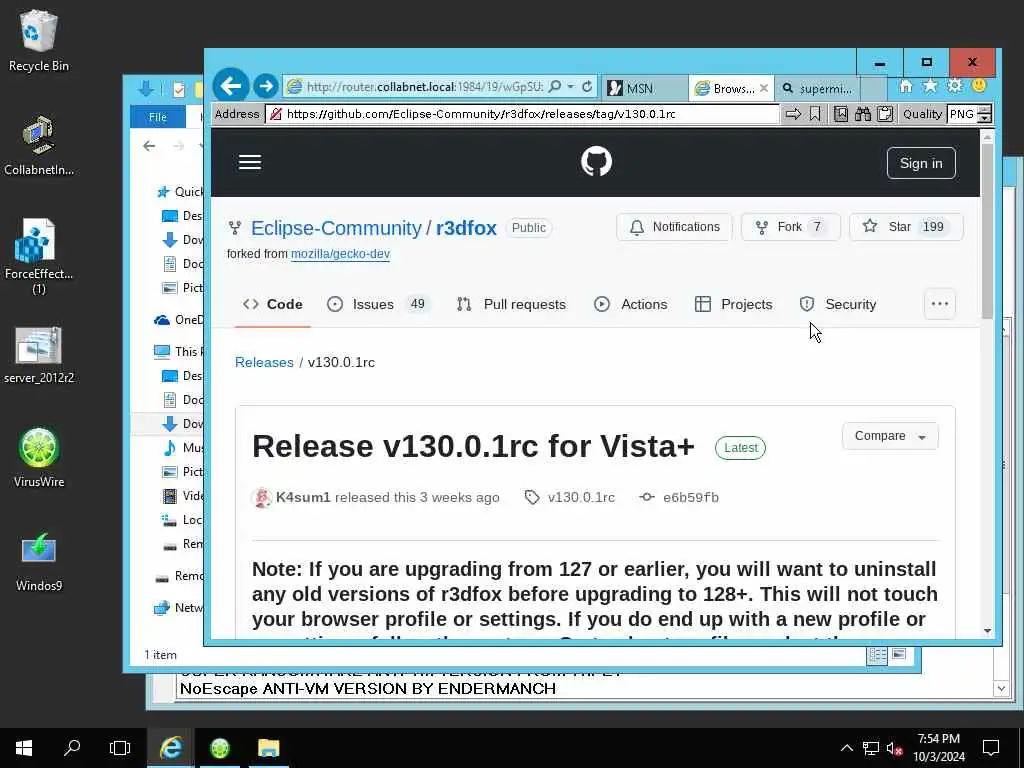Screen dimensions: 1024x768
Task: Click the Go arrow beside the Address field
Action: [793, 114]
